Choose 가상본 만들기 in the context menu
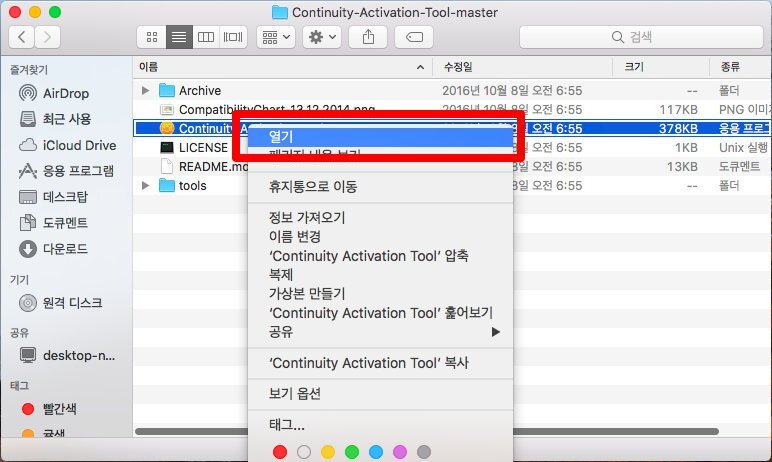Viewport: 772px width, 462px height. (x=380, y=294)
